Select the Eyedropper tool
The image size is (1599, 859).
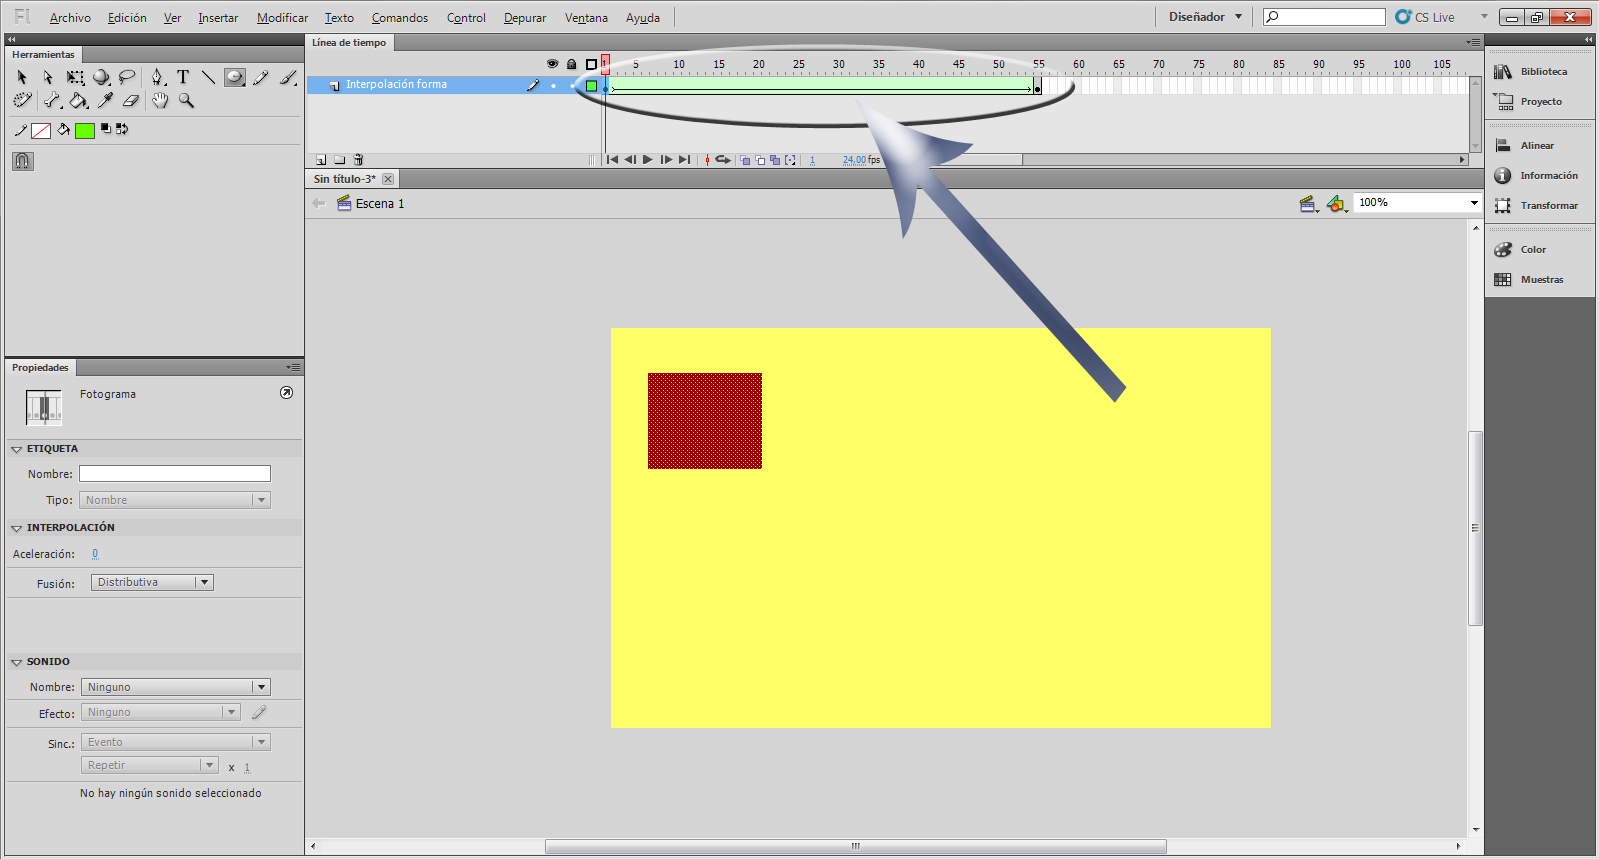coord(105,101)
